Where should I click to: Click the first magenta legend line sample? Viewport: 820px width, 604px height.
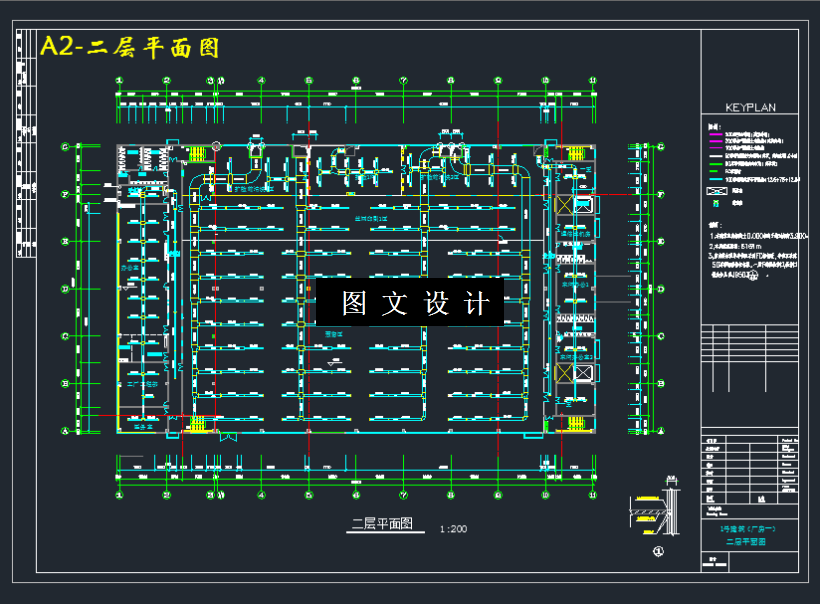[x=715, y=134]
